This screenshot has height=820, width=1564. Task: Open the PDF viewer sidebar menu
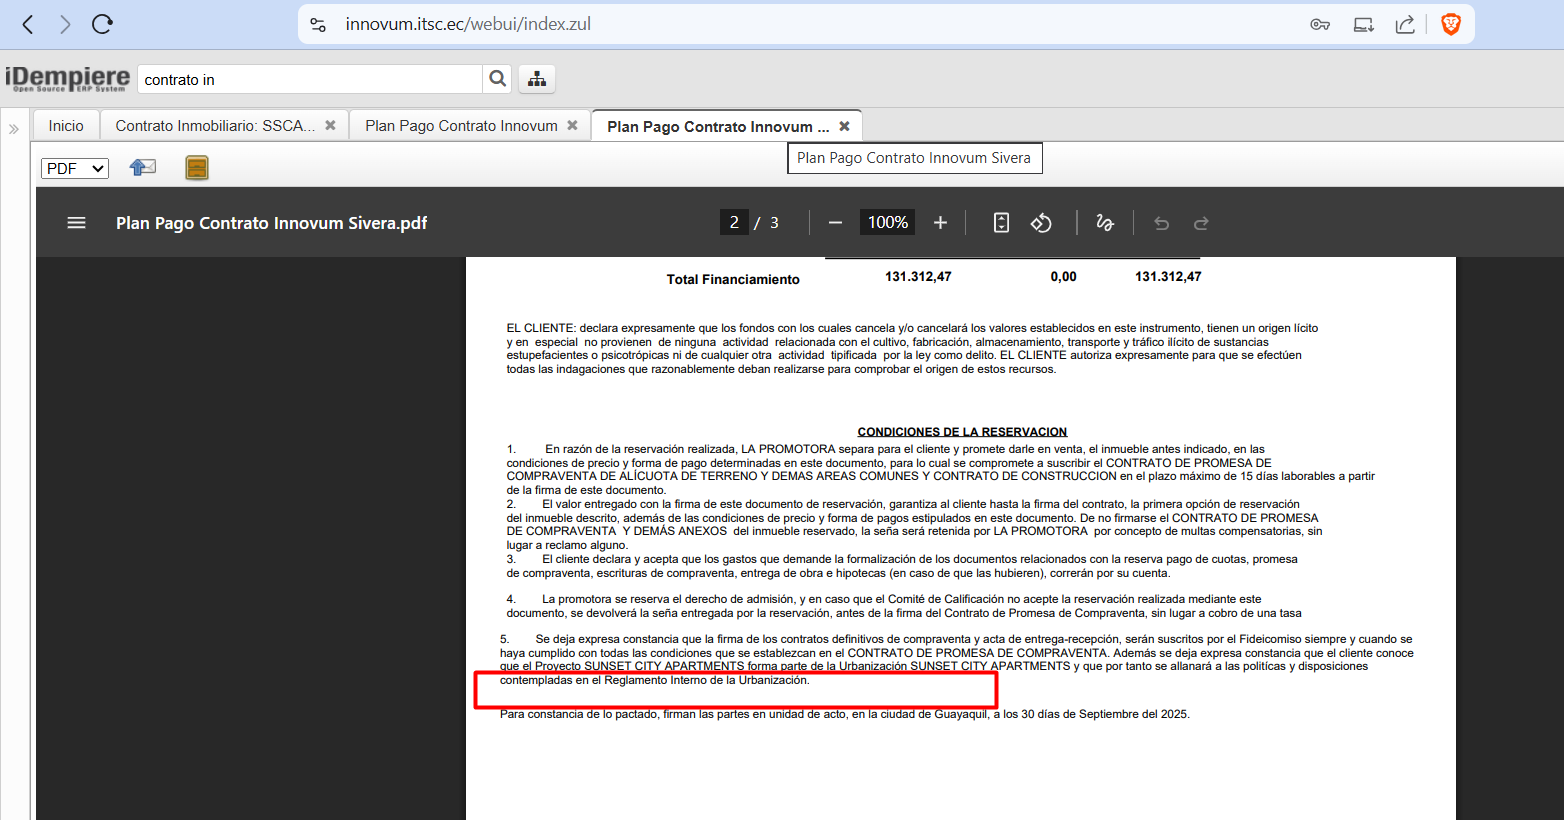(x=76, y=223)
